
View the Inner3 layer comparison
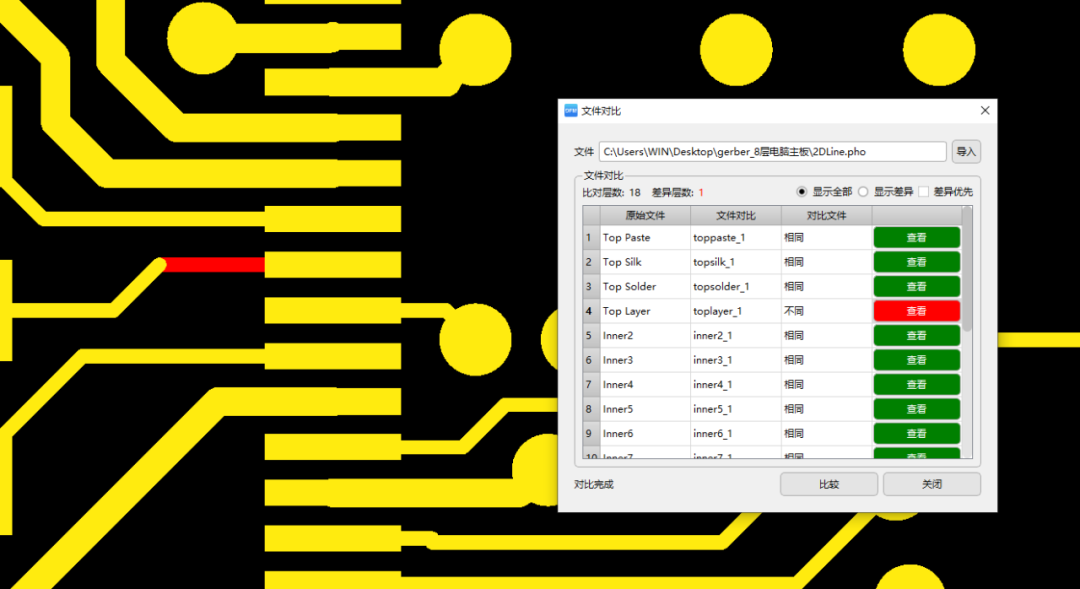[x=917, y=360]
